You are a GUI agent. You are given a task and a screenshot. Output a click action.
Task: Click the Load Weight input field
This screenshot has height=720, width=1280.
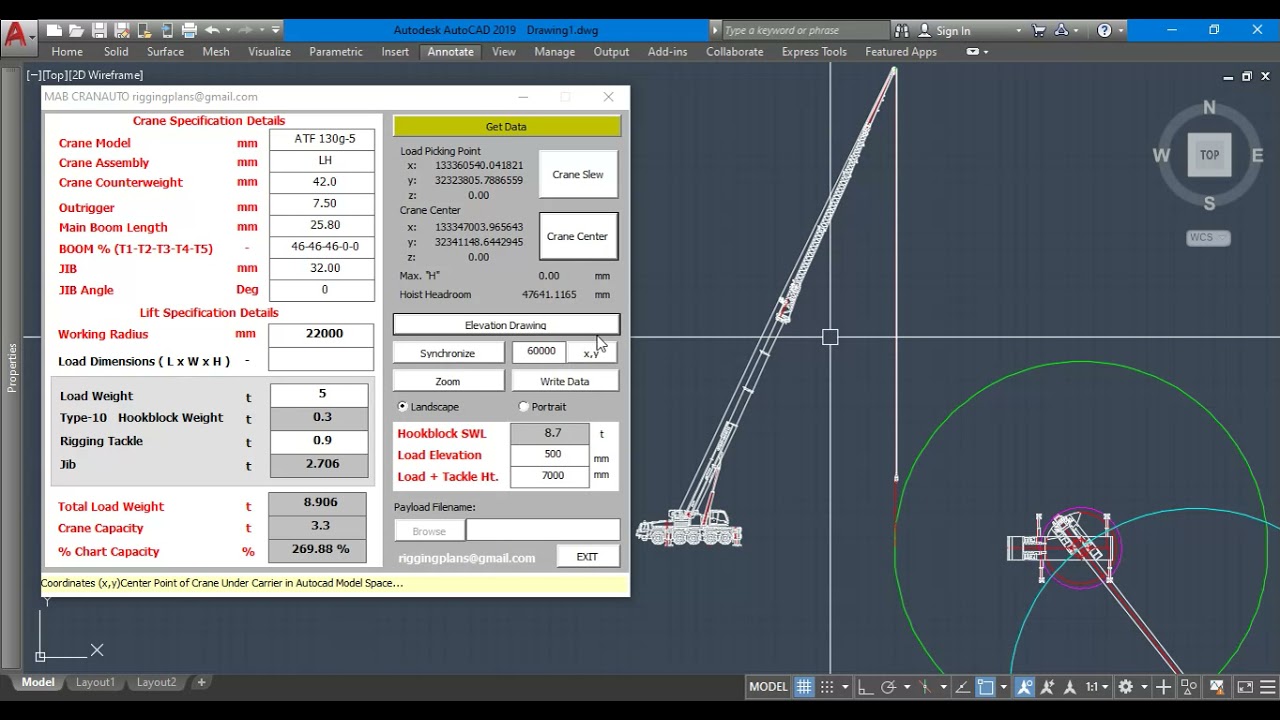(320, 394)
